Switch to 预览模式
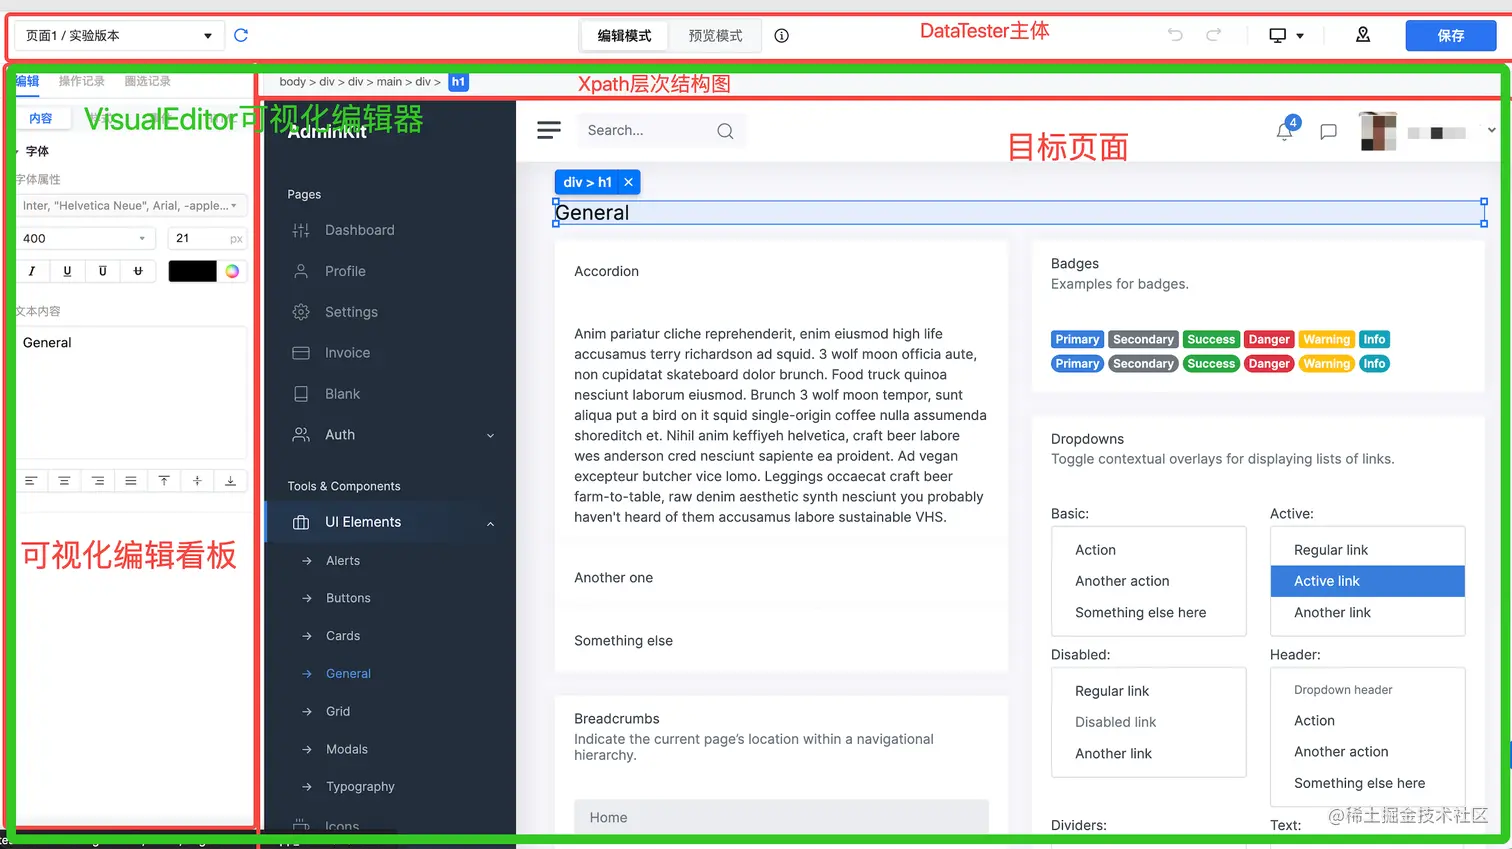 coord(715,36)
